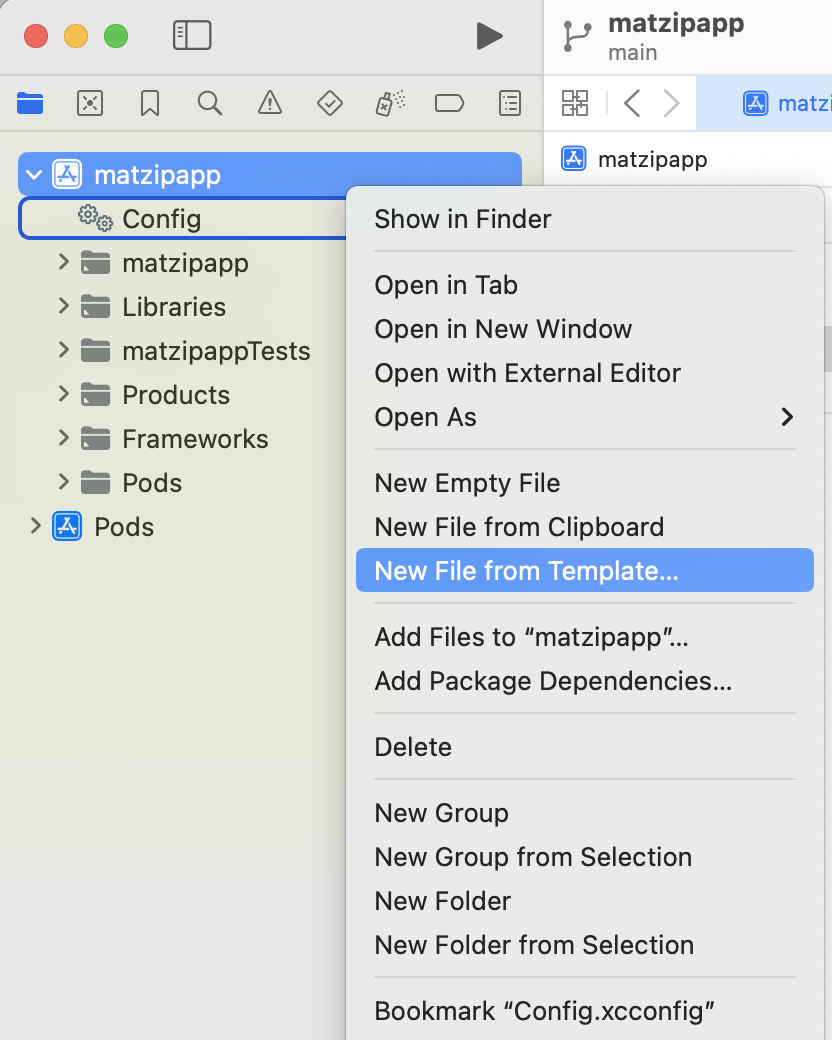Toggle the navigator sidebar visibility
This screenshot has width=832, height=1040.
(192, 35)
